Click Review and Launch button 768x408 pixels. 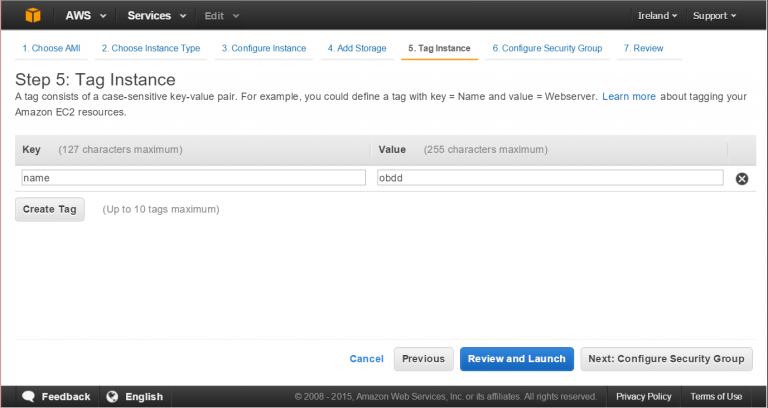pos(516,359)
